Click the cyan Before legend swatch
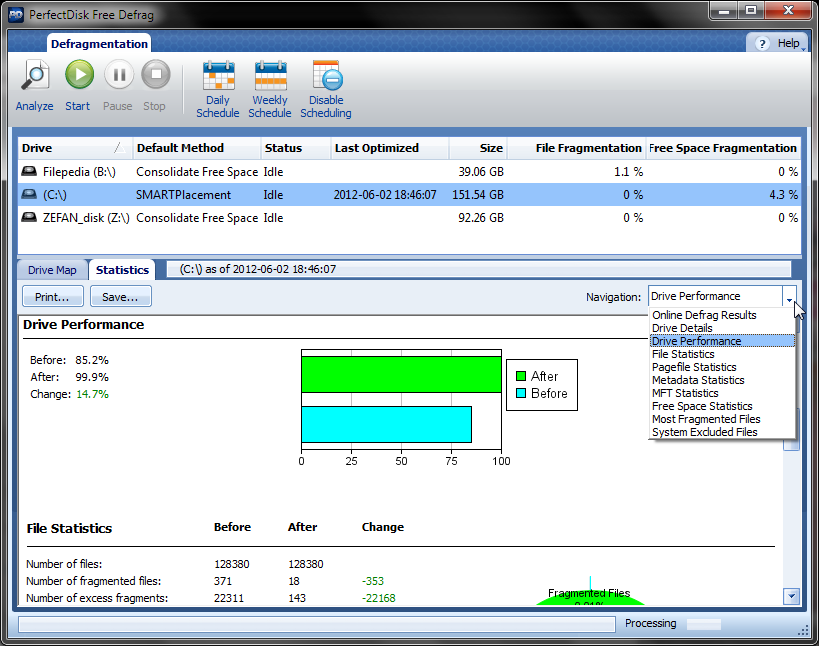819x646 pixels. pos(521,393)
